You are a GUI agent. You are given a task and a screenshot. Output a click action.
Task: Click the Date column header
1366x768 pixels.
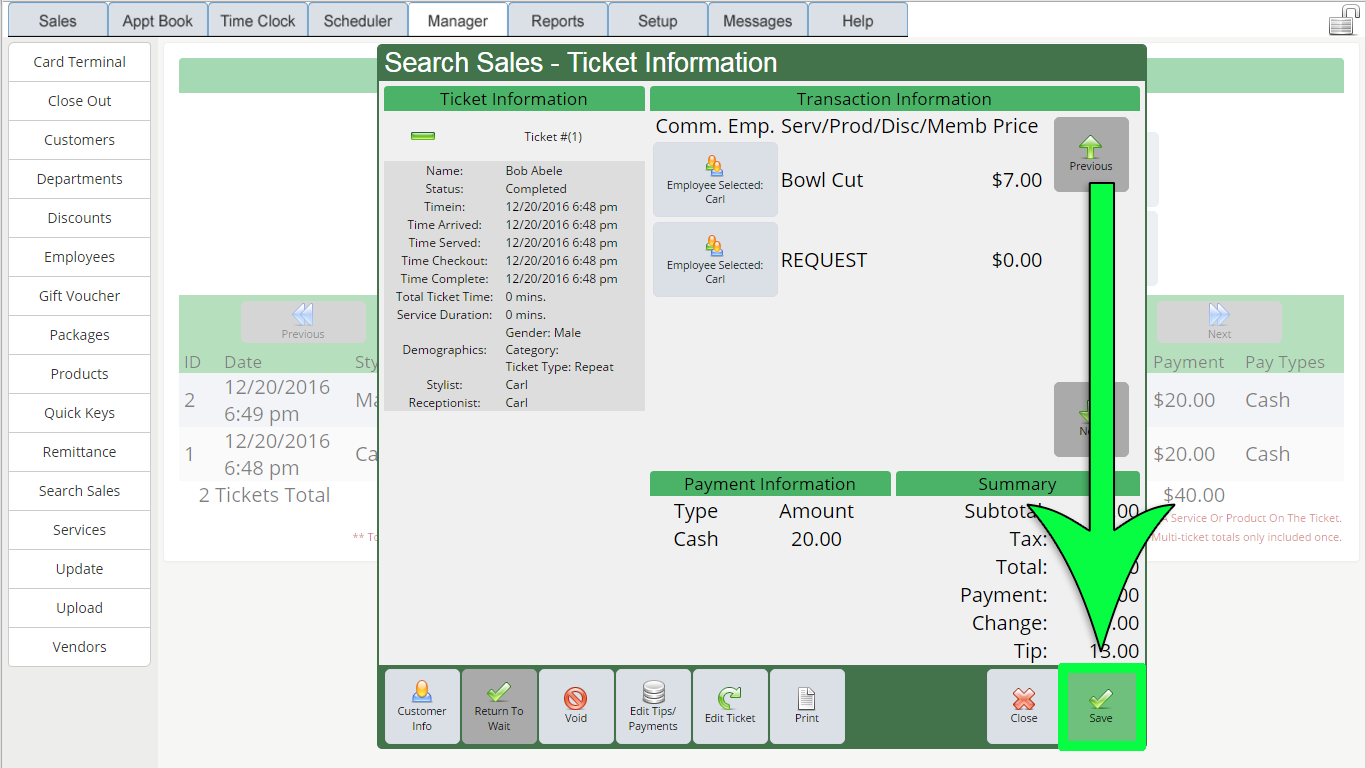243,362
